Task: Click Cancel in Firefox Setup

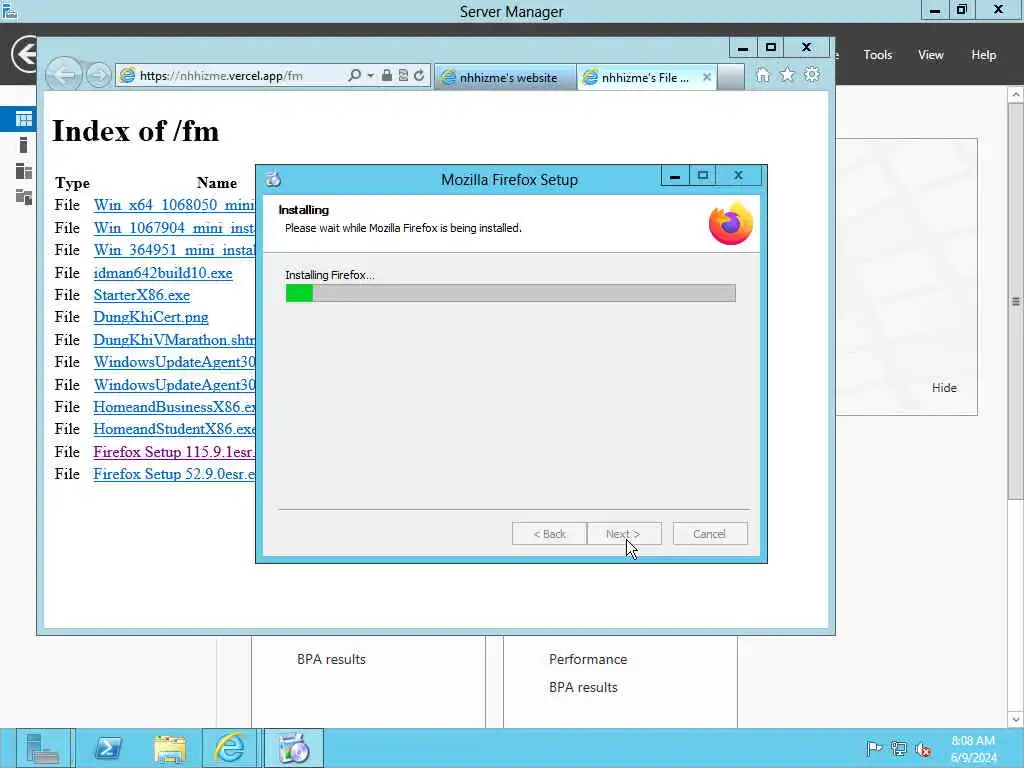Action: [x=710, y=534]
